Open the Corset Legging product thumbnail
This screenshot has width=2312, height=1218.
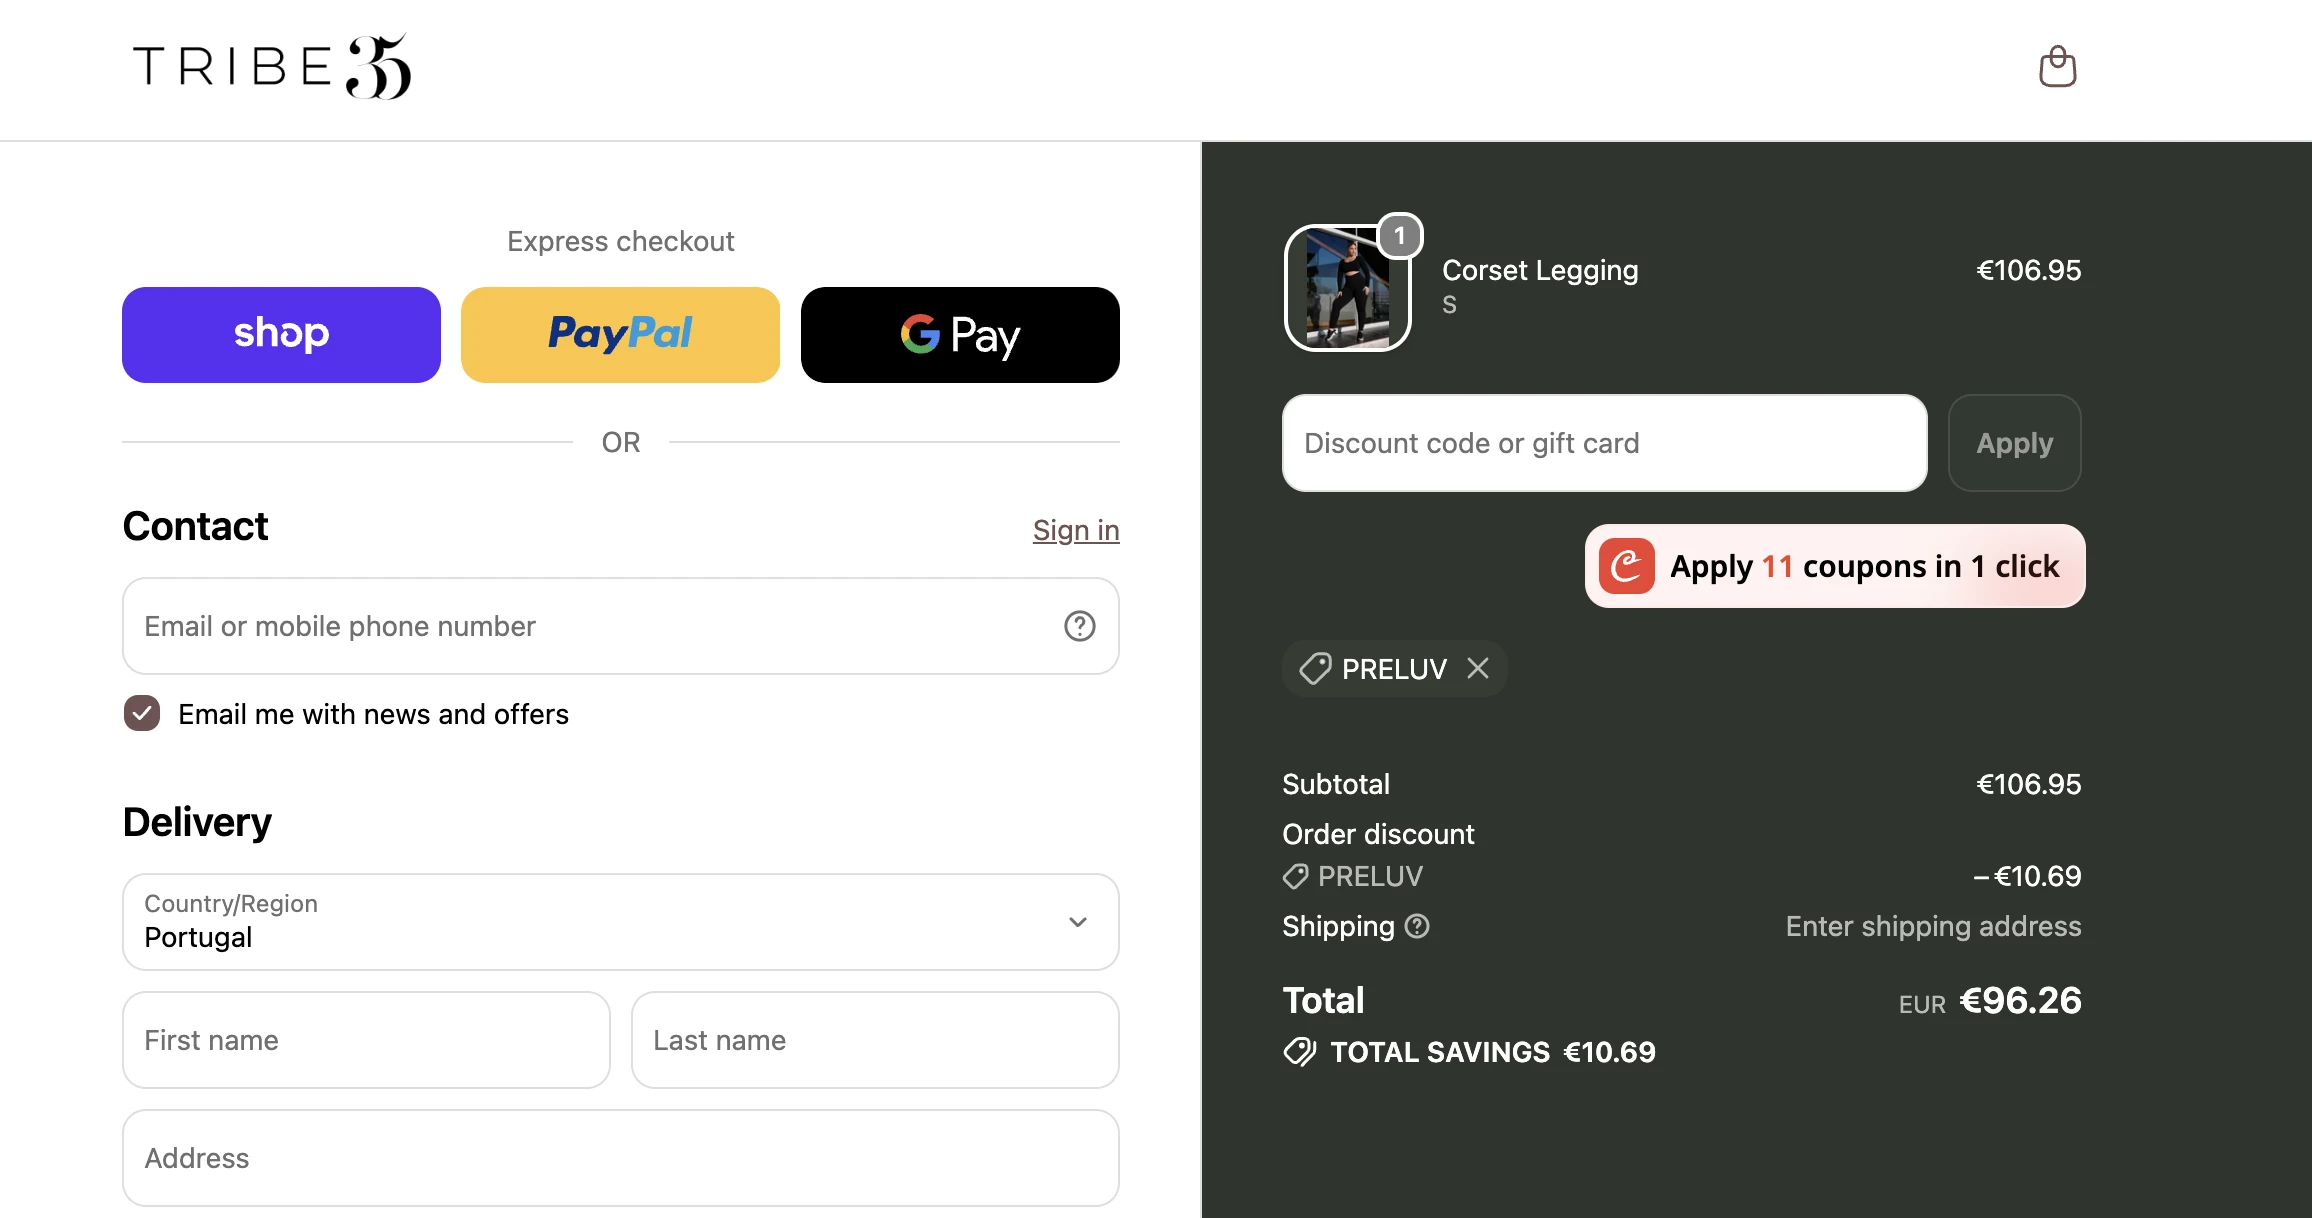(1347, 288)
